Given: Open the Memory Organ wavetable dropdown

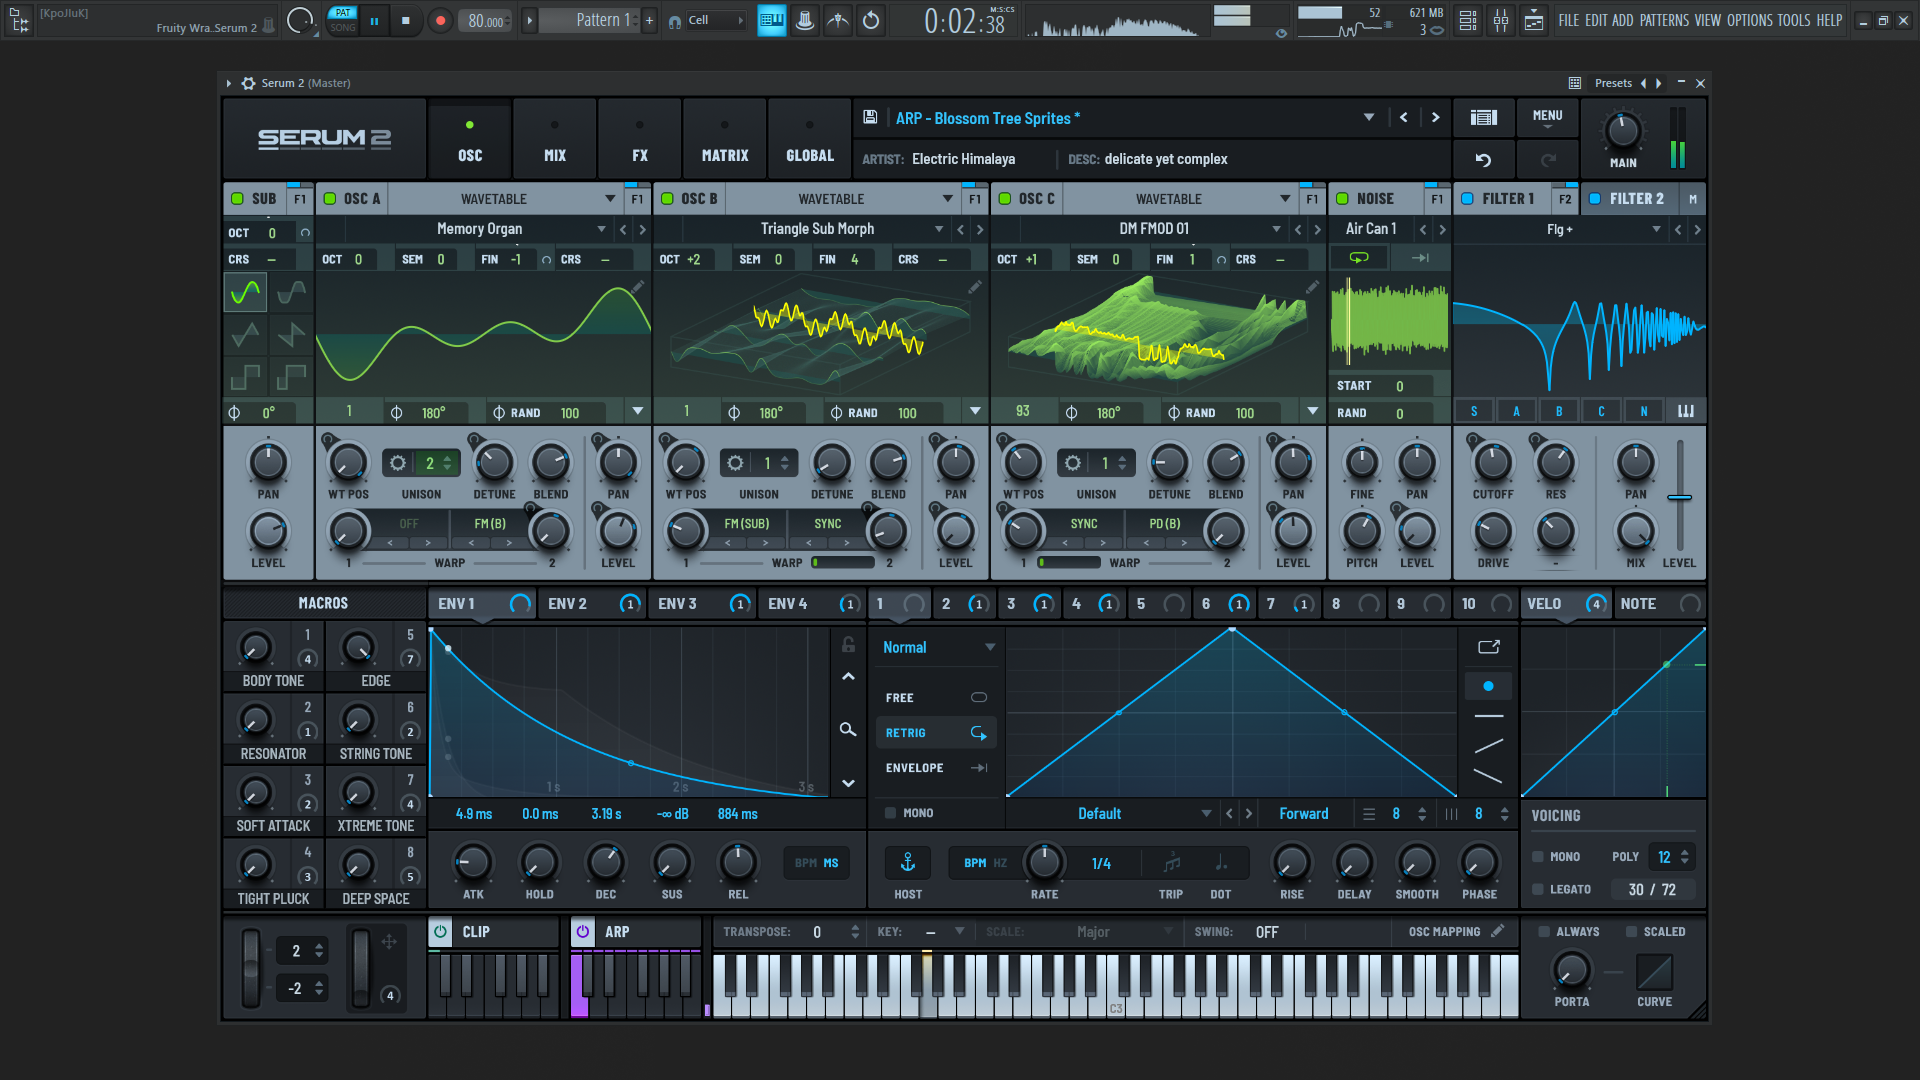Looking at the screenshot, I should point(601,229).
